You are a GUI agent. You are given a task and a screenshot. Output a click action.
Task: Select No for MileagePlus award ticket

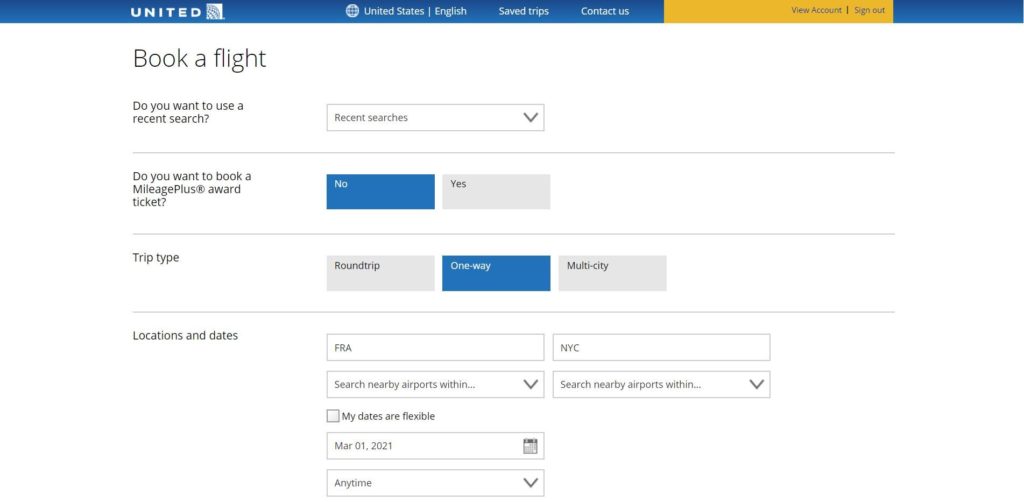tap(380, 191)
